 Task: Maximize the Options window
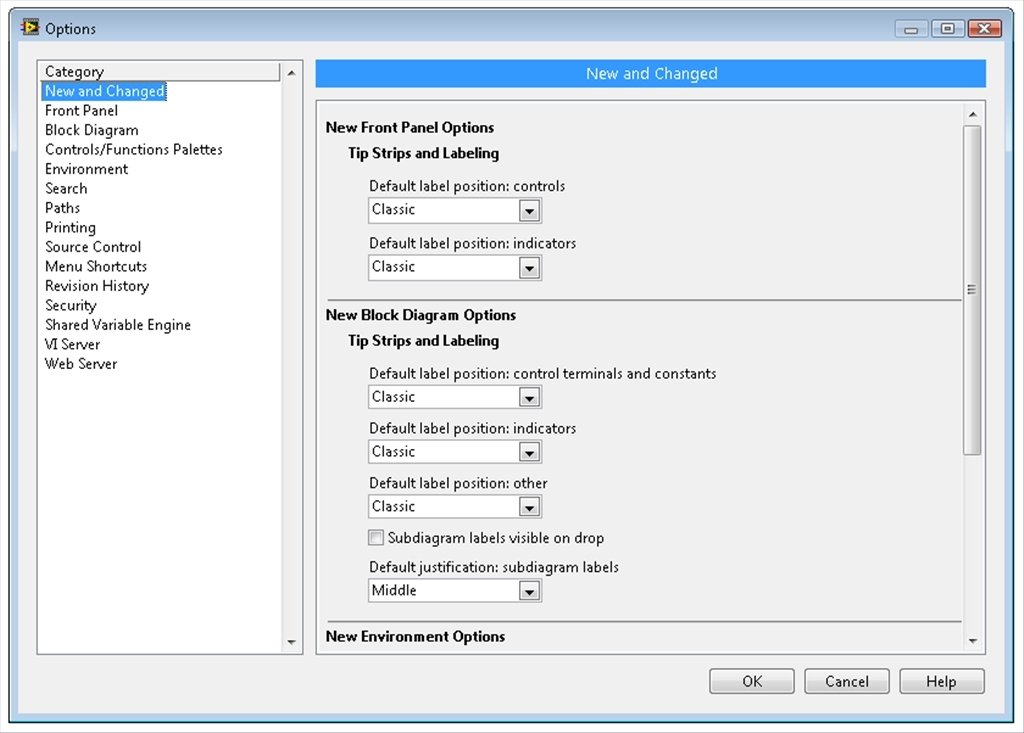point(948,29)
